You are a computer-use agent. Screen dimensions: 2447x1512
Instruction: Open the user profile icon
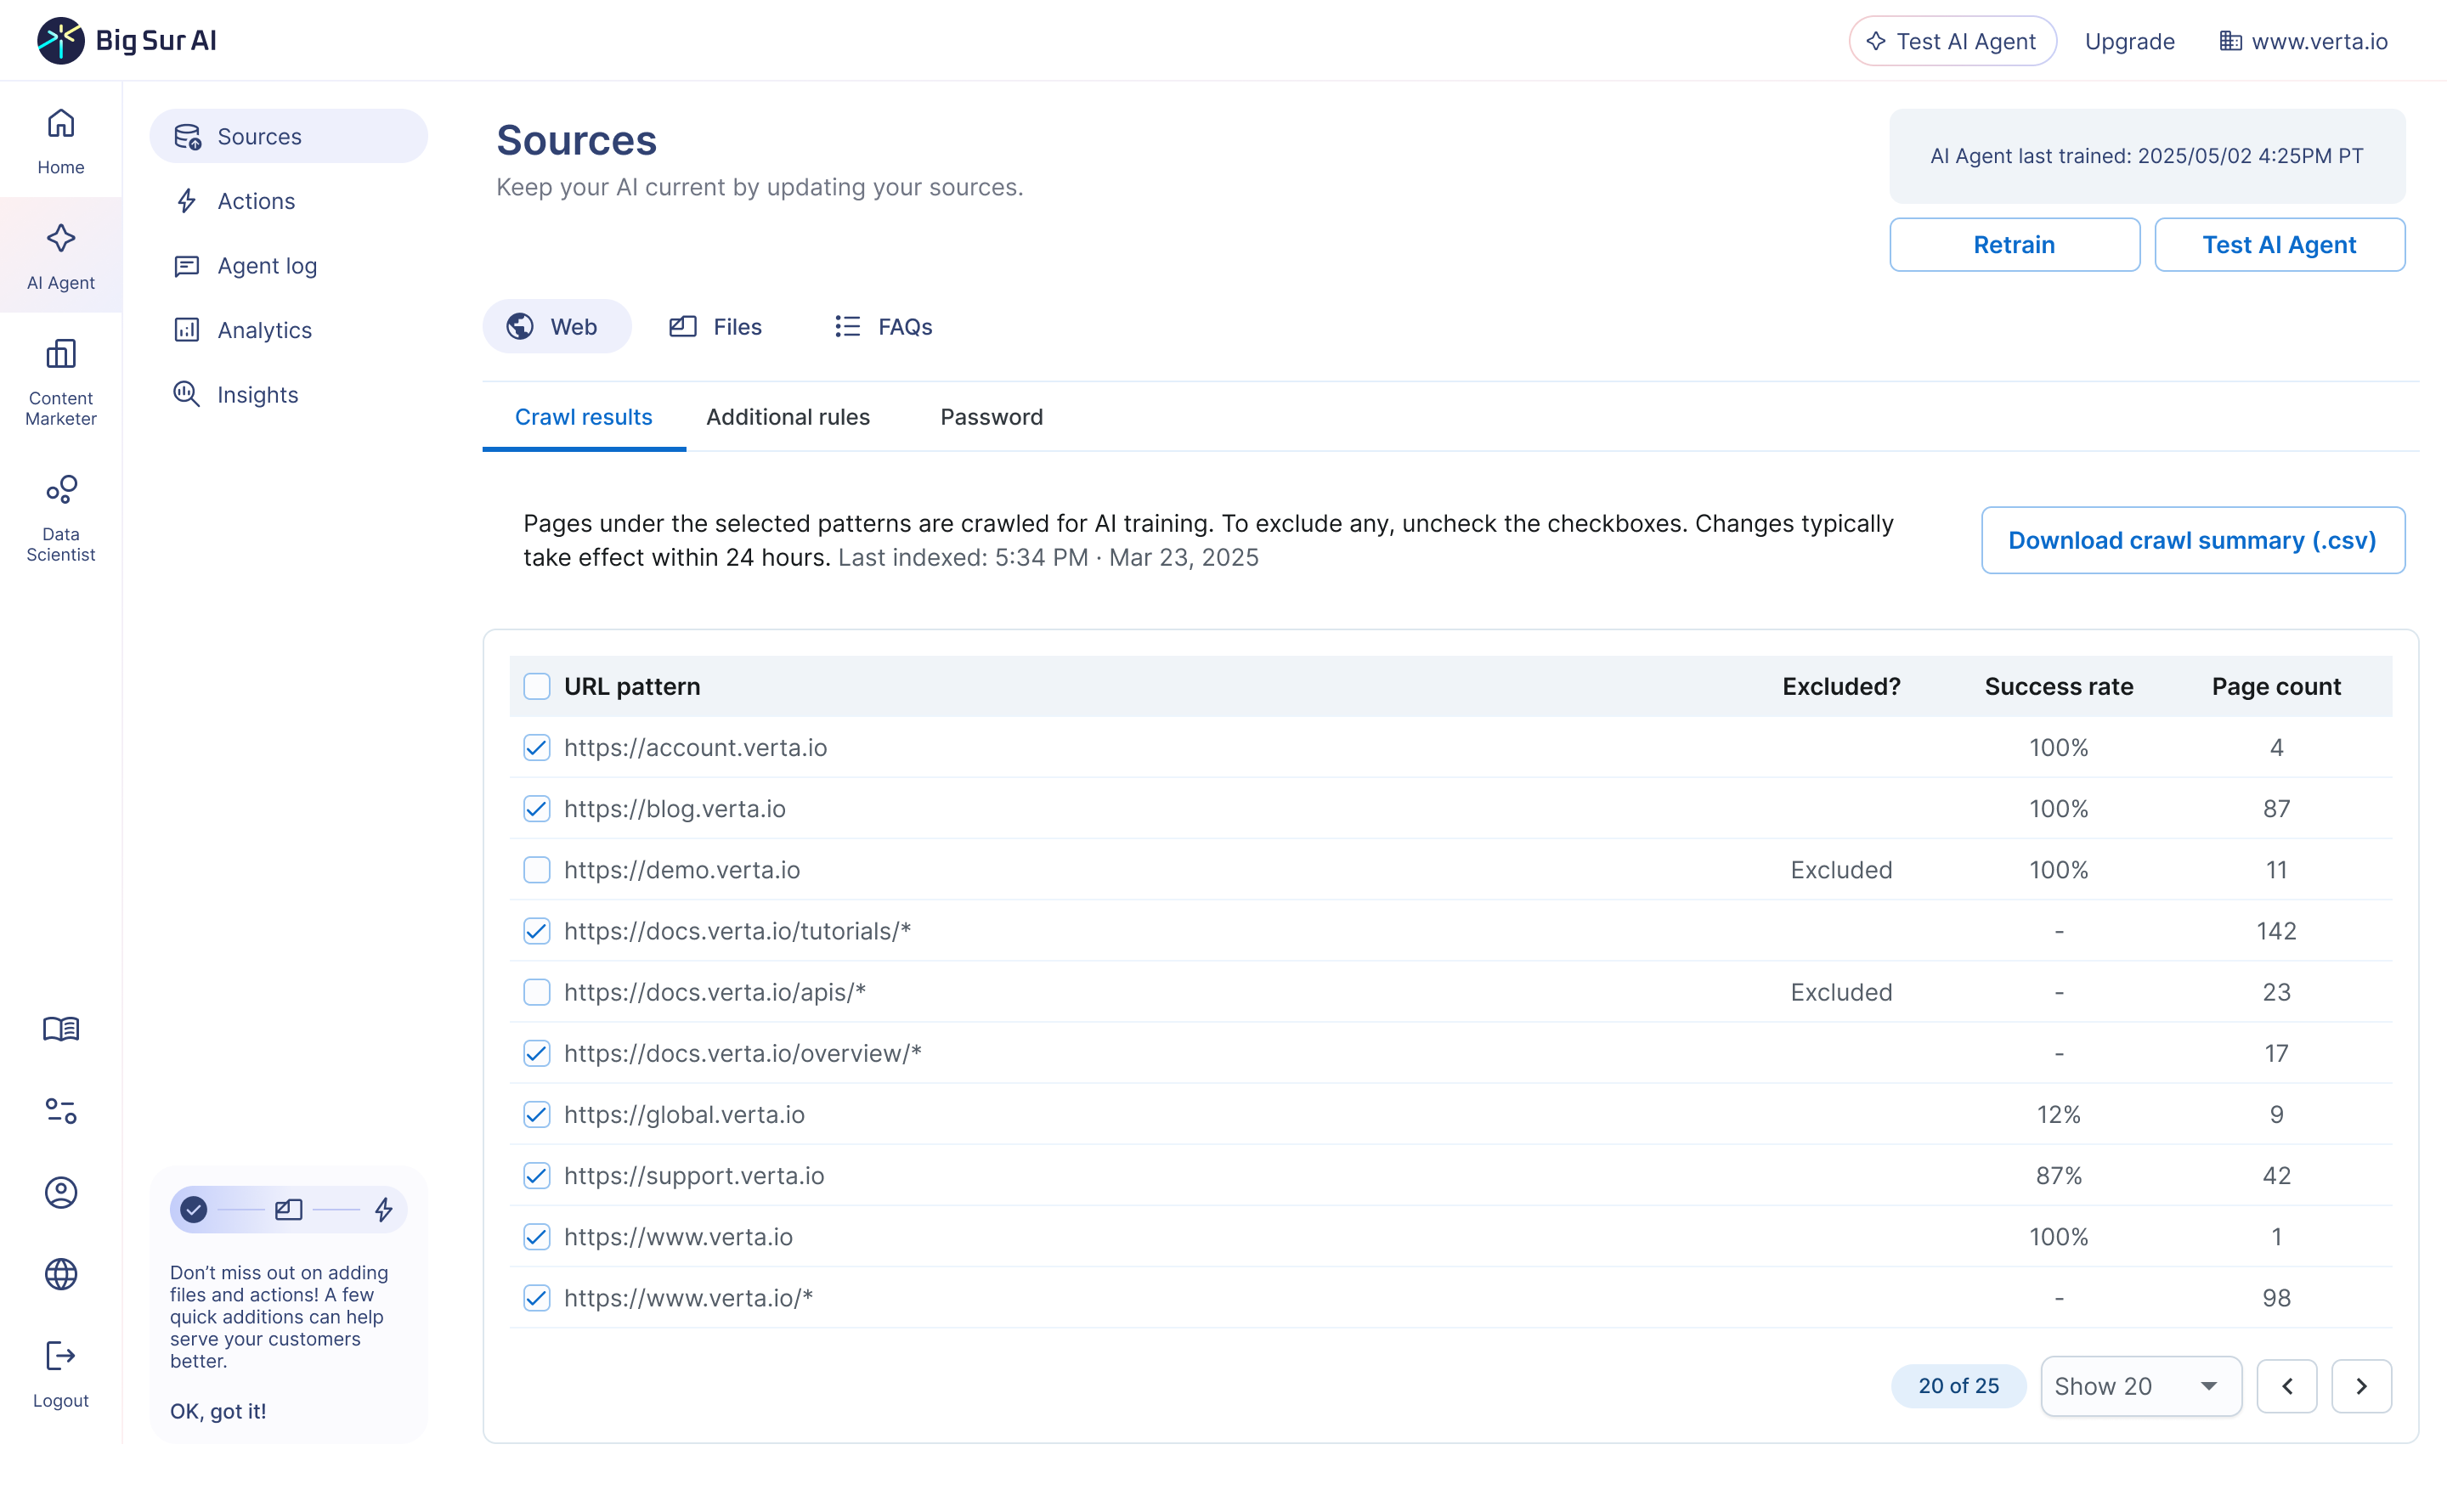(61, 1192)
